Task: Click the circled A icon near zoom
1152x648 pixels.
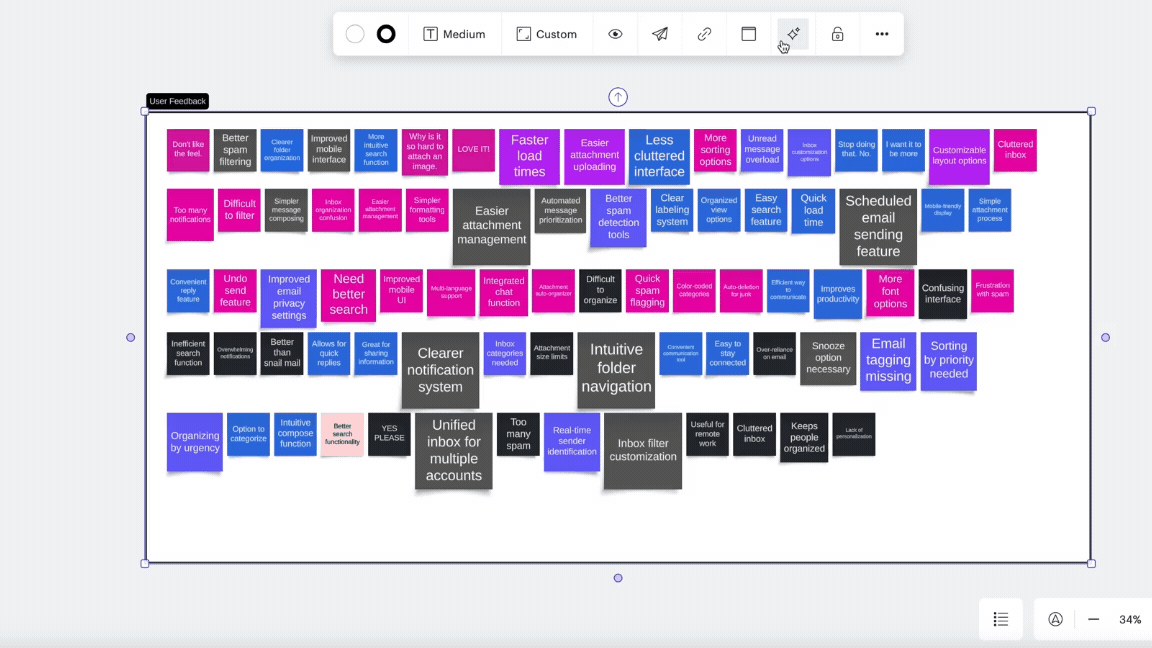Action: pyautogui.click(x=1055, y=619)
